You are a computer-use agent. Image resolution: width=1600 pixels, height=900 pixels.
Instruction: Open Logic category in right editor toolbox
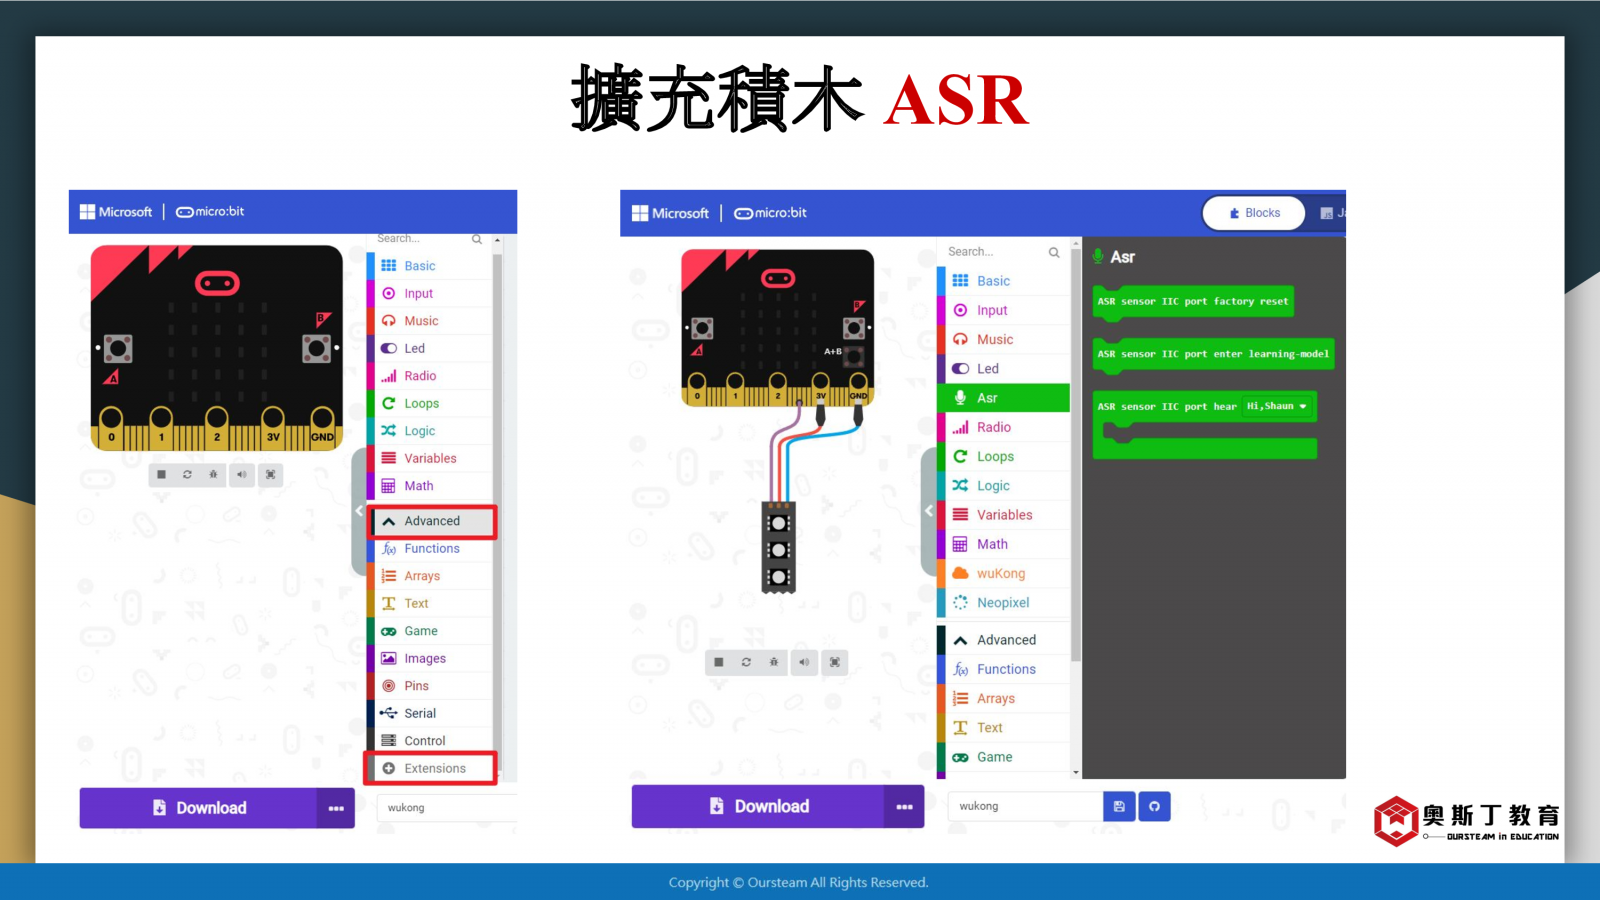pos(1003,485)
